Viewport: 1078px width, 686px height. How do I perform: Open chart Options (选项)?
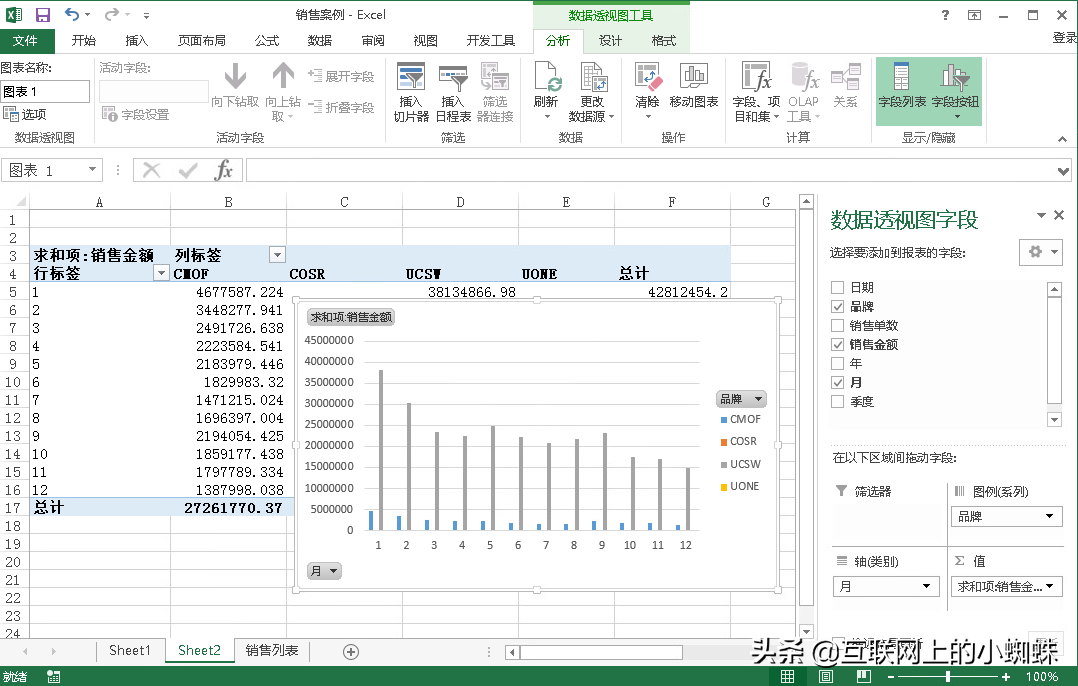[x=25, y=114]
